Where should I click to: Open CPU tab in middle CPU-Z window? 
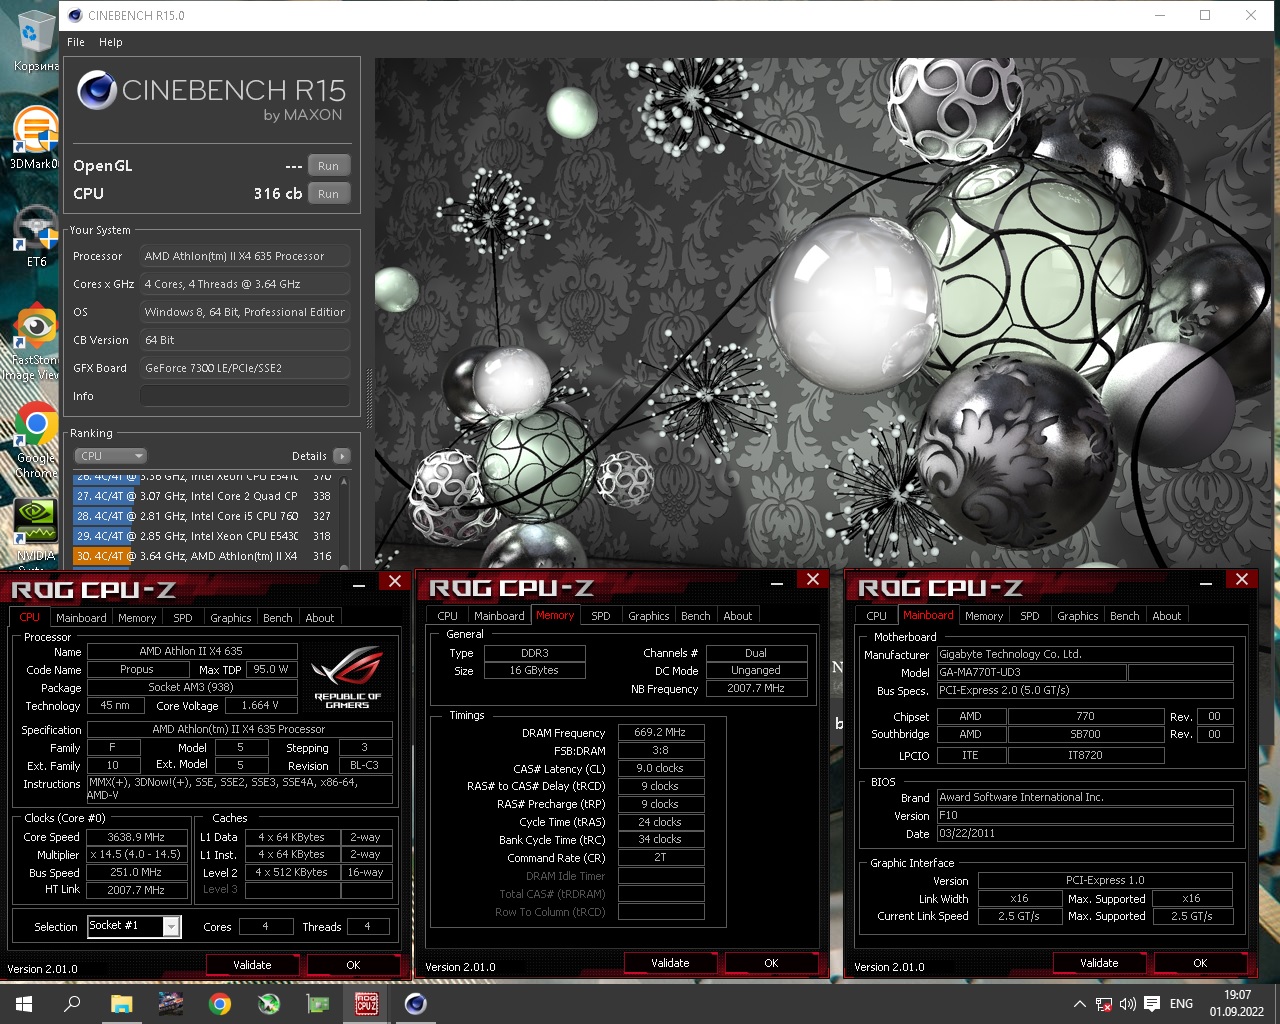448,616
